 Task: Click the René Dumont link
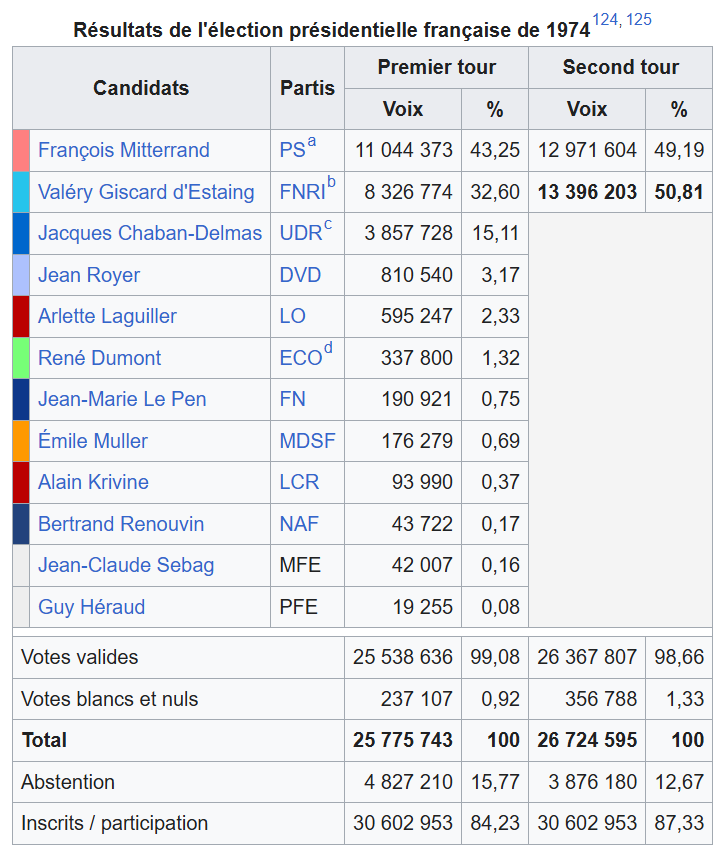(99, 358)
